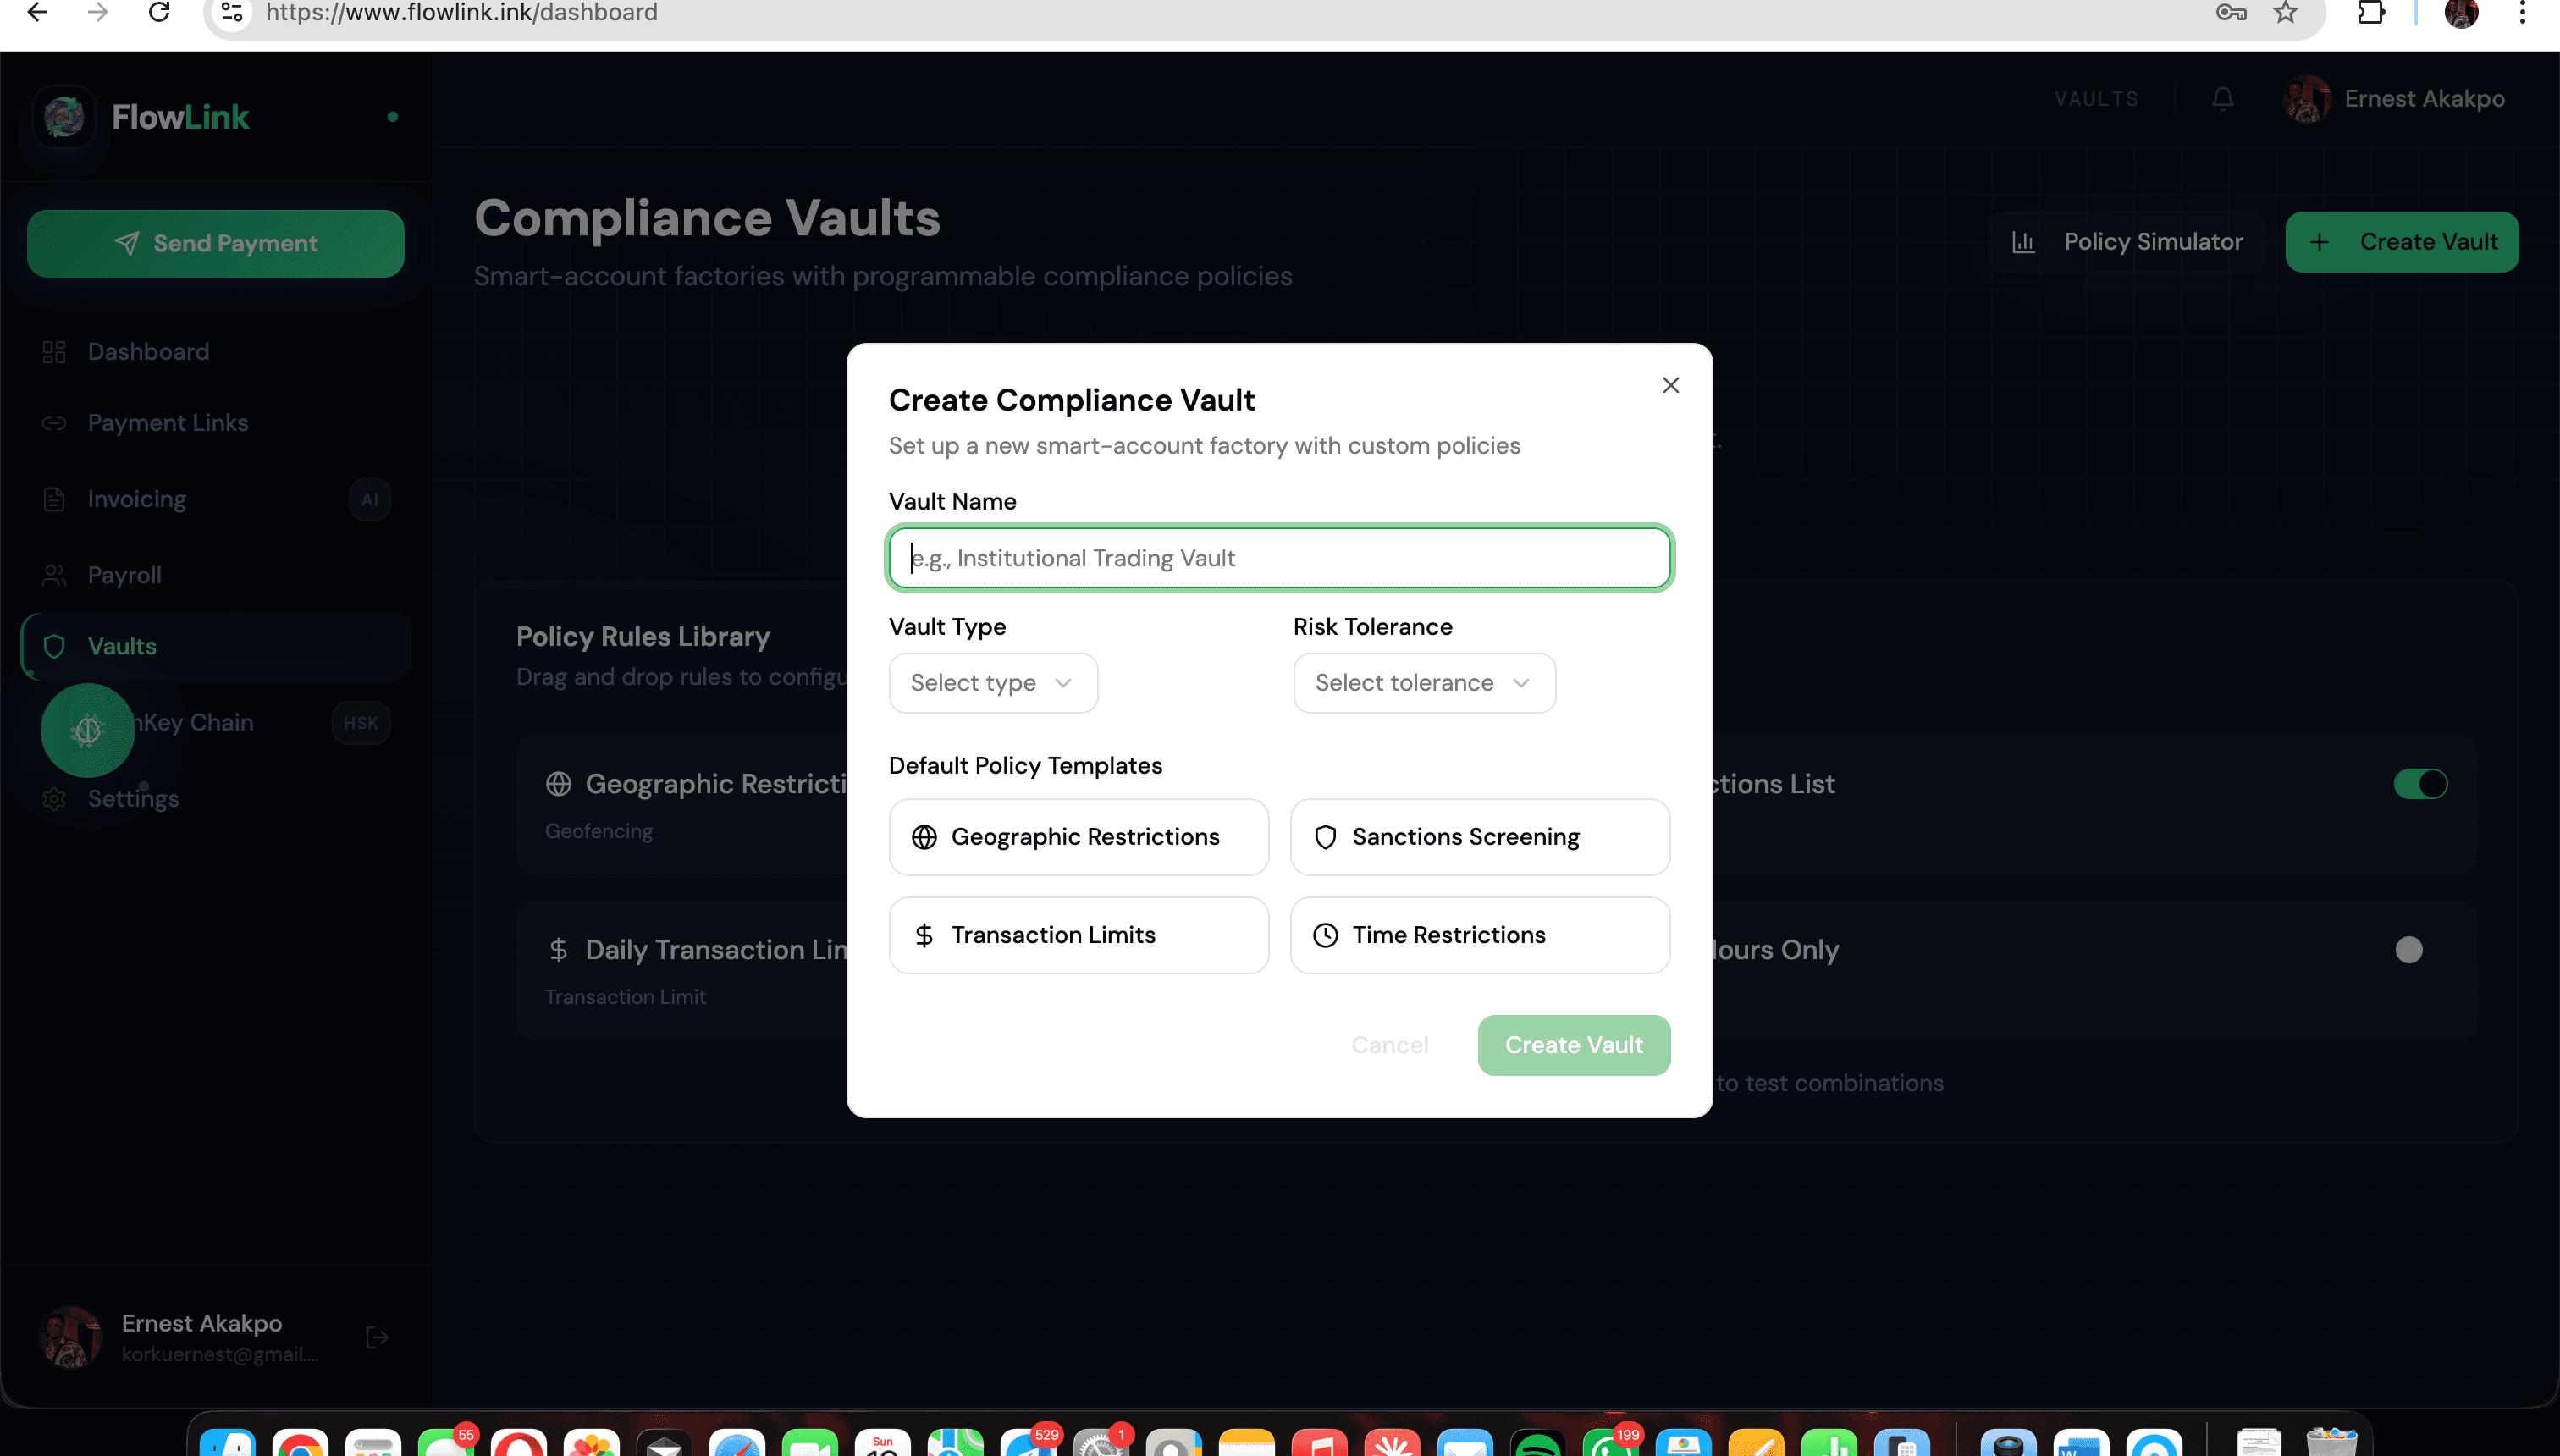
Task: Click the VAULTS breadcrumb in header
Action: coord(2097,99)
